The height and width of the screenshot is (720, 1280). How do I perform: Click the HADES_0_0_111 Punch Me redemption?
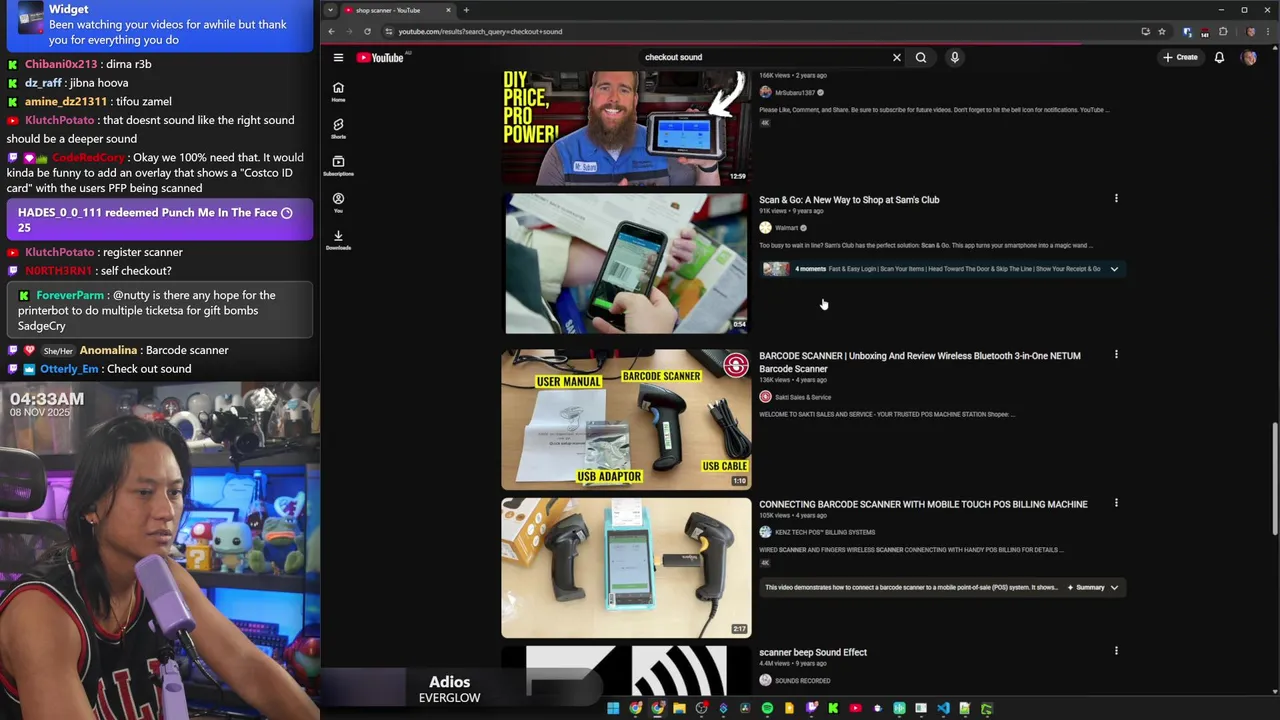[x=160, y=220]
